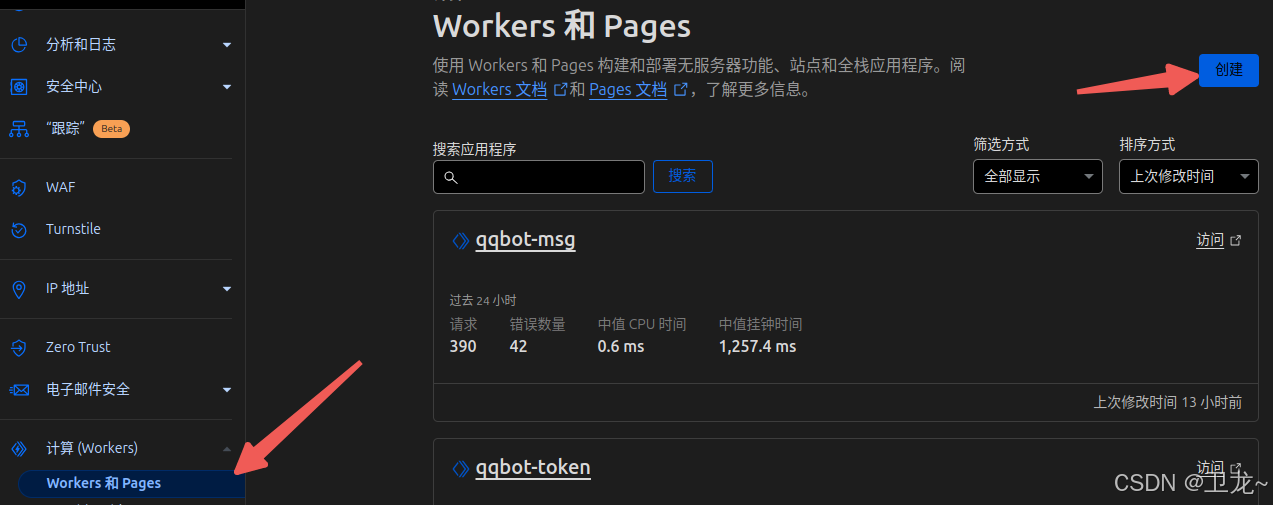Open 安全中心 in the sidebar
Viewport: 1273px width, 505px height.
[74, 87]
